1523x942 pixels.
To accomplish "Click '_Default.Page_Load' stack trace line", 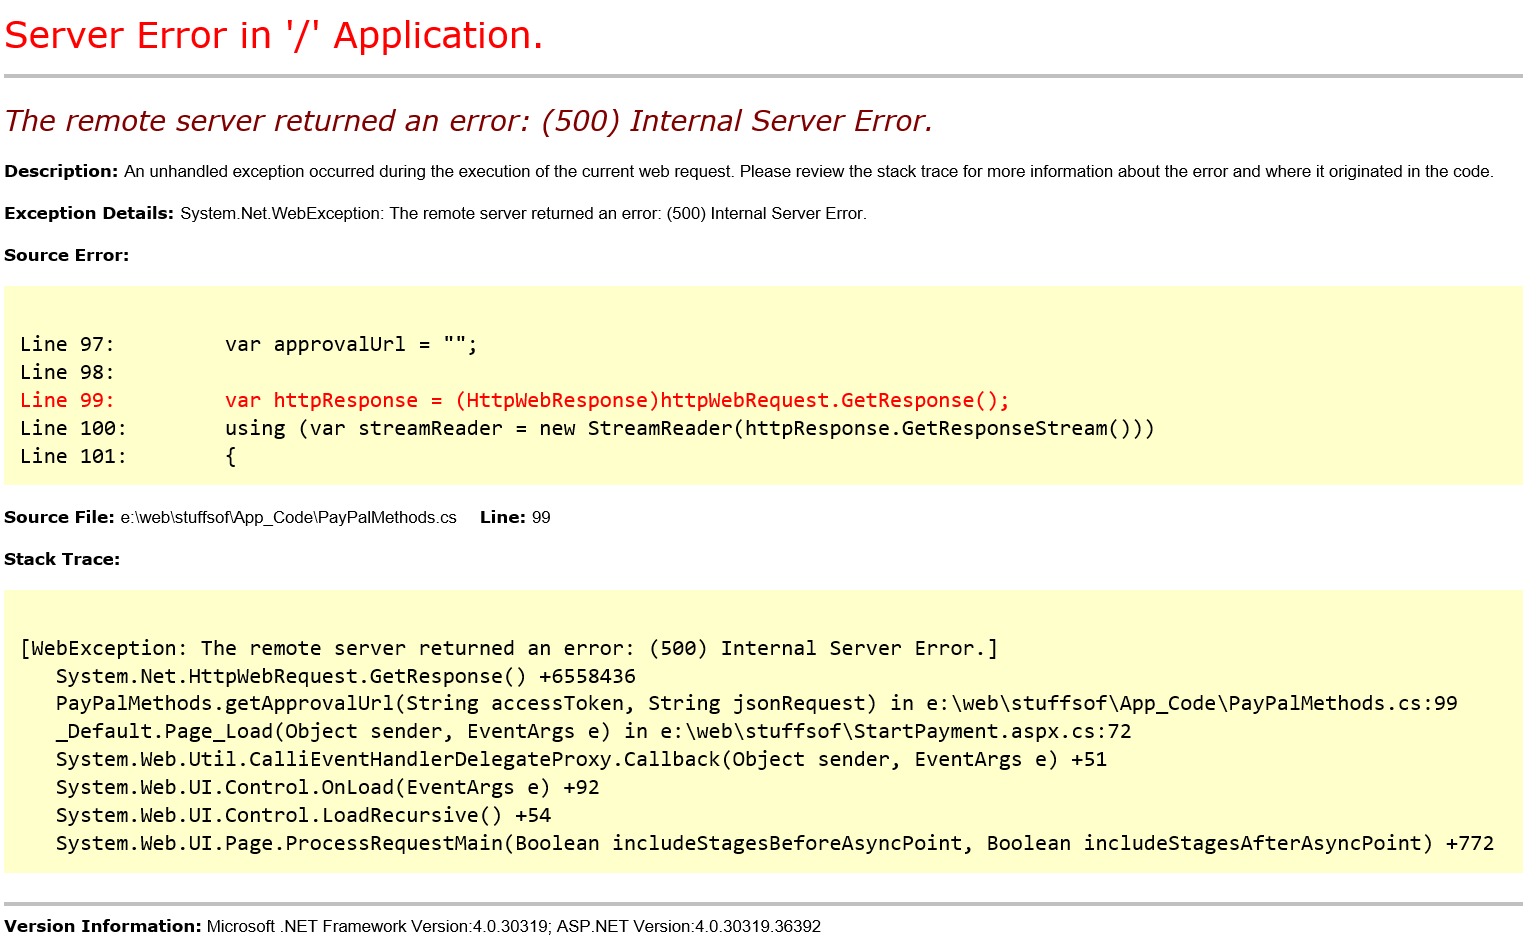I will point(594,731).
